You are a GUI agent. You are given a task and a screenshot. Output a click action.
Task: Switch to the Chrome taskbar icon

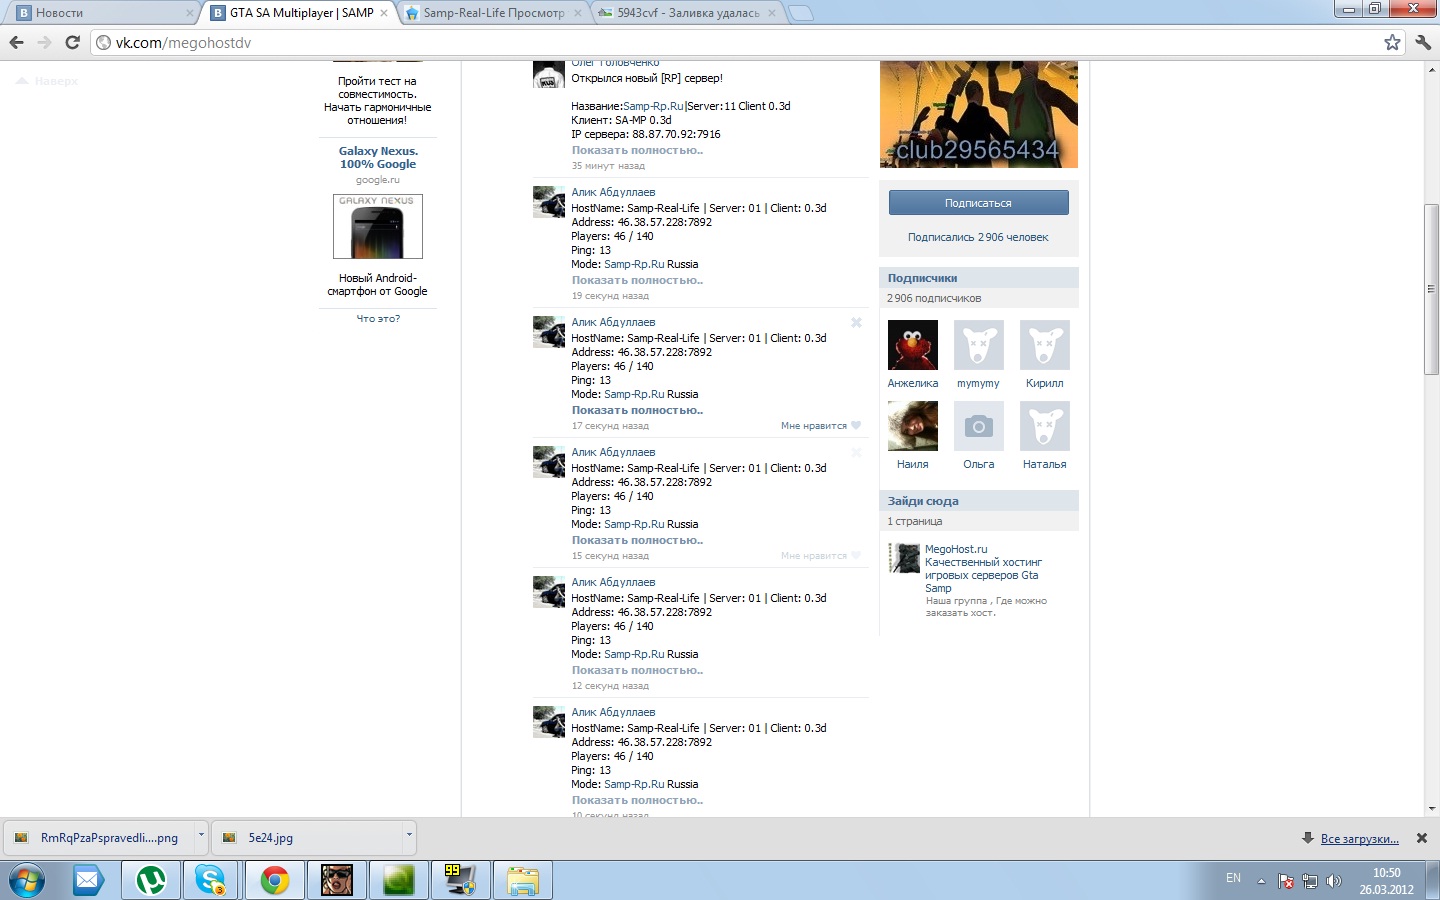click(275, 881)
